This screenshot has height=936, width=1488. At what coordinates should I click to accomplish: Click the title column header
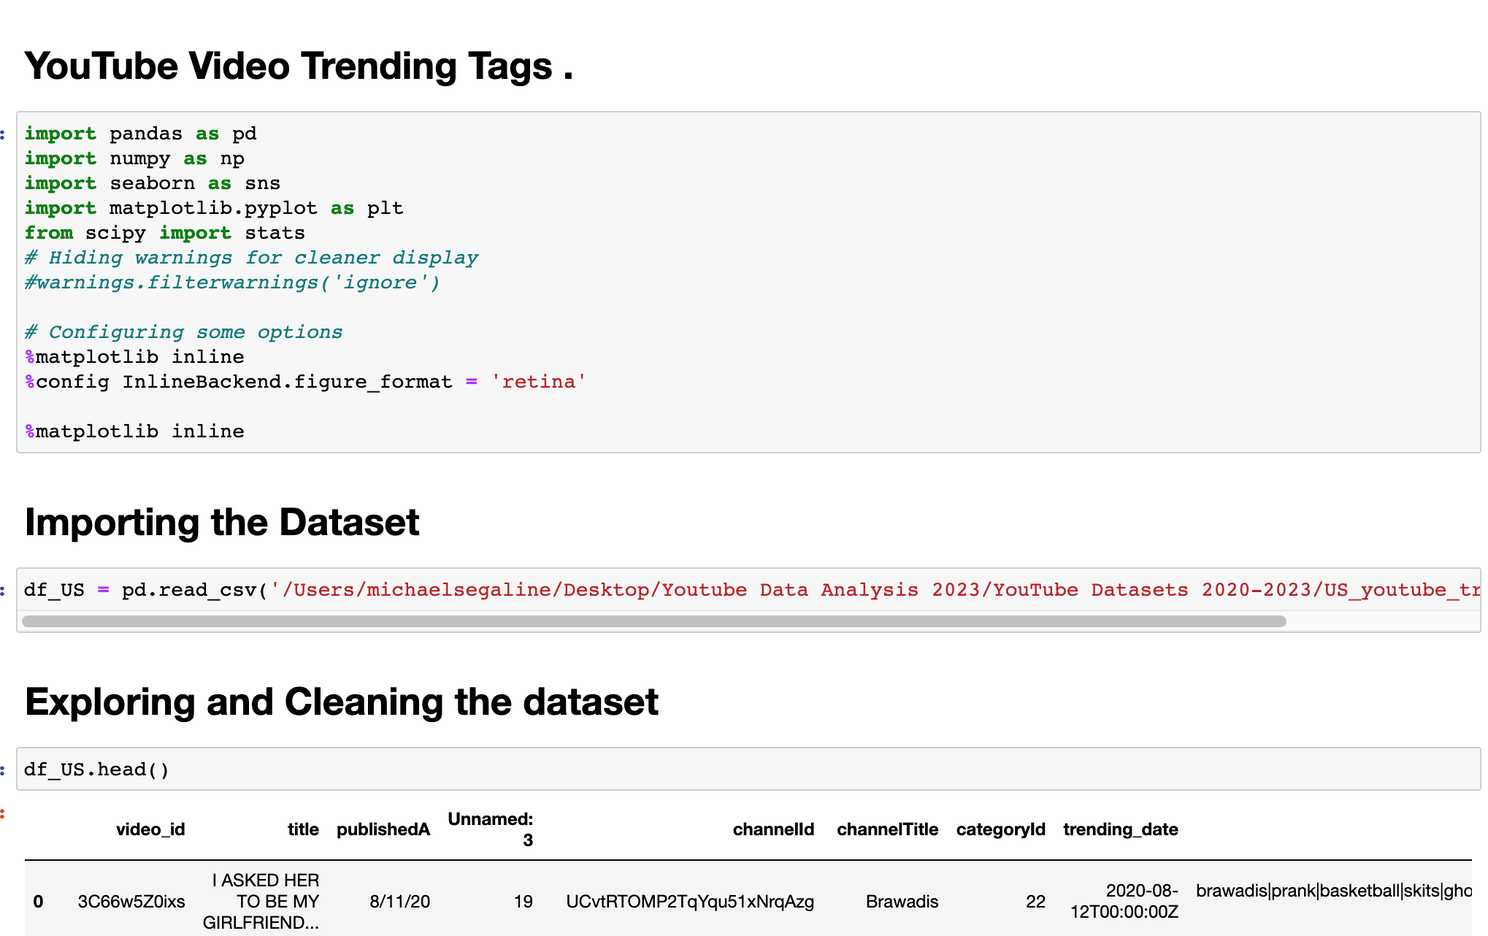tap(302, 829)
